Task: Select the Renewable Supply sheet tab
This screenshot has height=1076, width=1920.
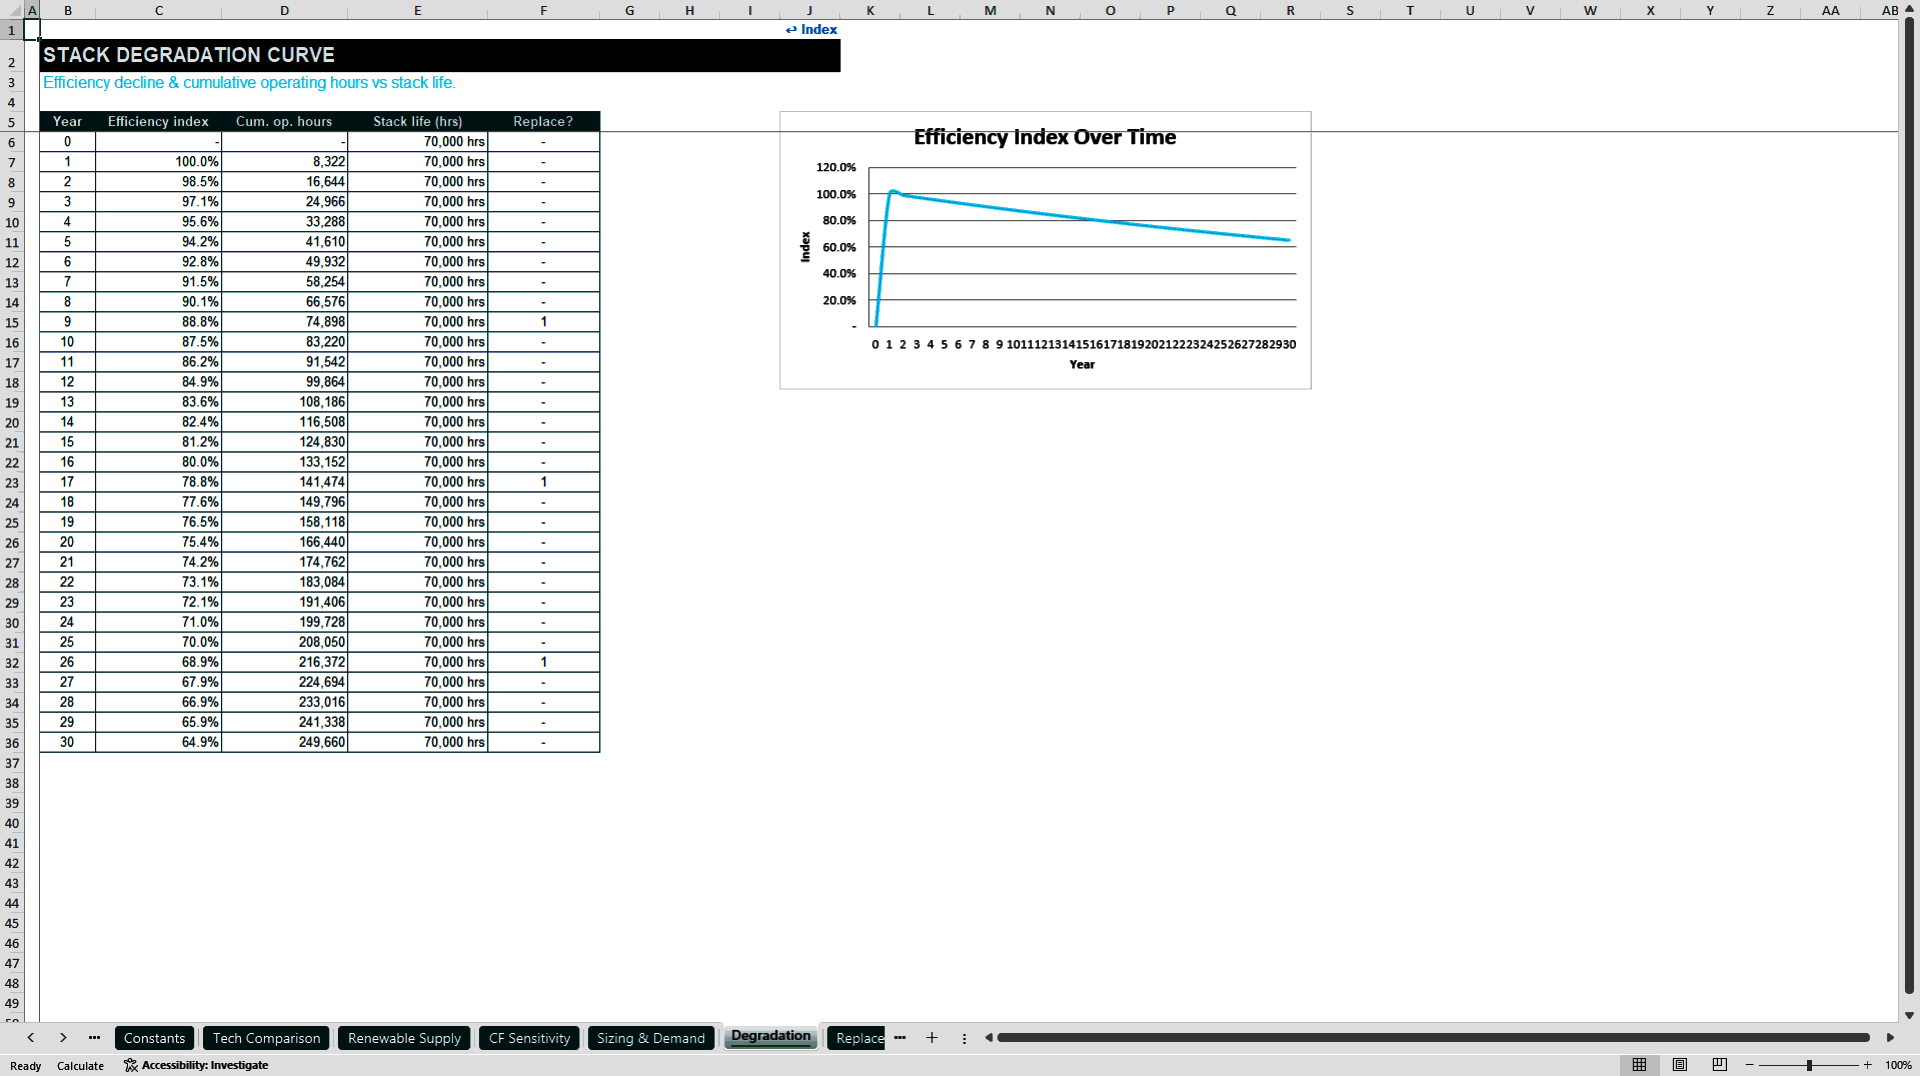Action: 404,1038
